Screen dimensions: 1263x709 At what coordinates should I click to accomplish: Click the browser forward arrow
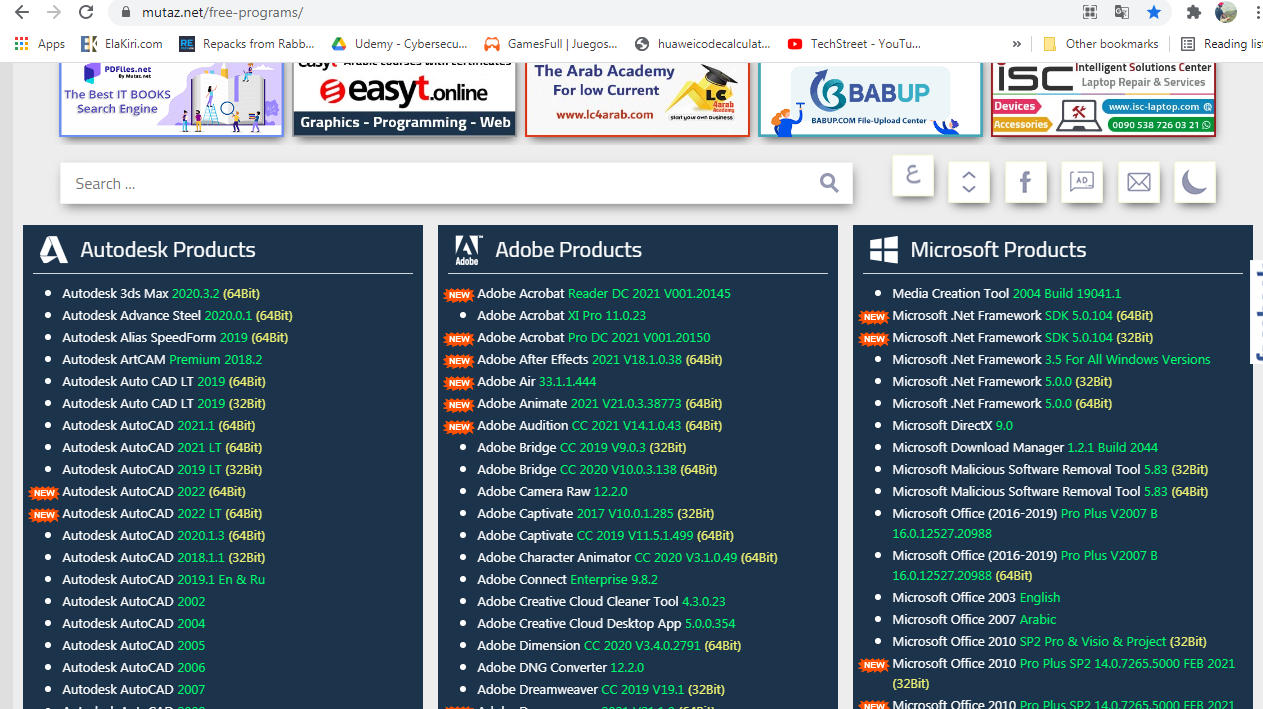[53, 13]
